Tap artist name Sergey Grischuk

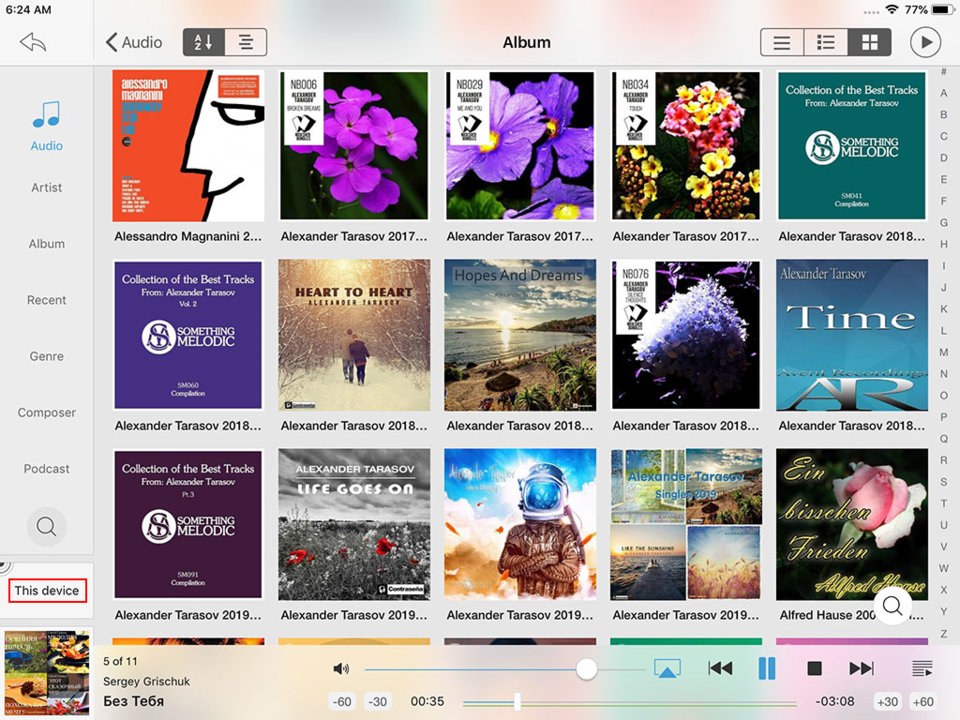(146, 681)
